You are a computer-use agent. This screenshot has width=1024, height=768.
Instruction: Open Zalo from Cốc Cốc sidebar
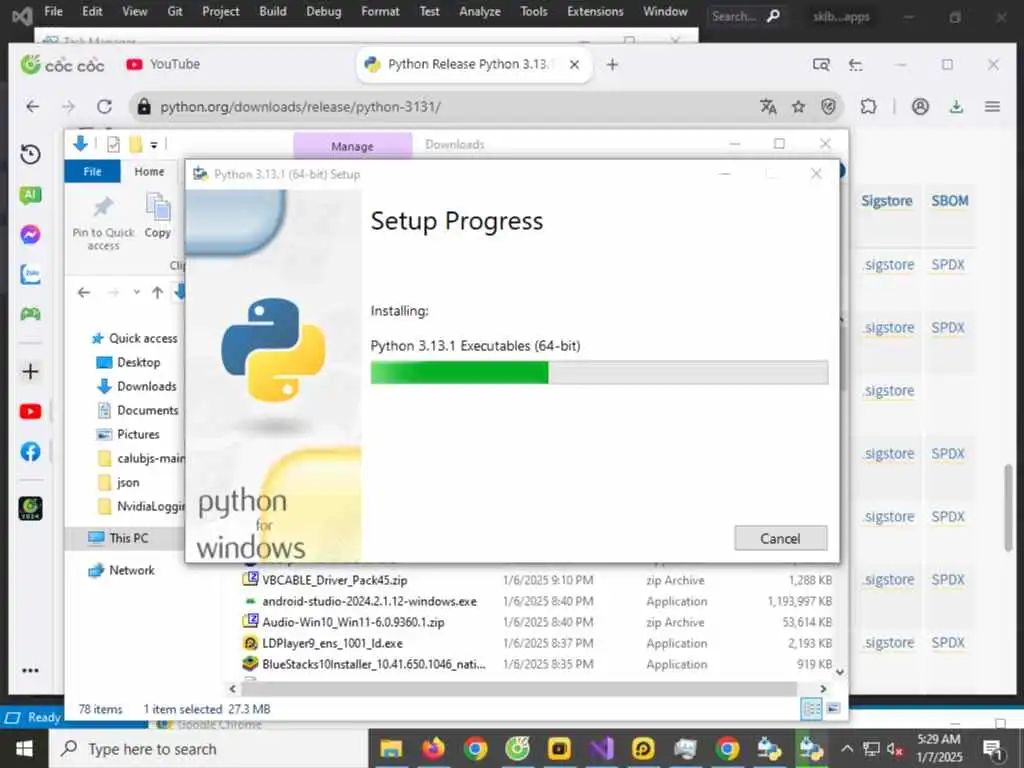pos(30,274)
